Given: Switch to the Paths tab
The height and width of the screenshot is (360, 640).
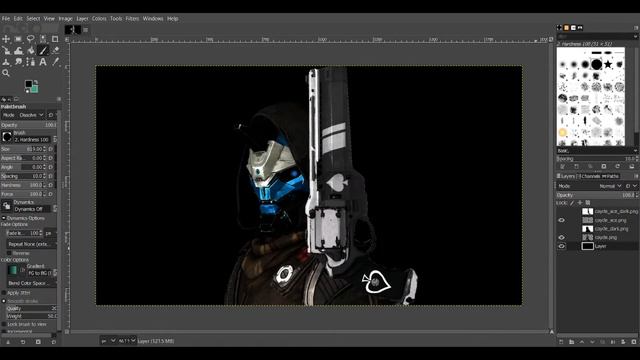Looking at the screenshot, I should coord(610,176).
